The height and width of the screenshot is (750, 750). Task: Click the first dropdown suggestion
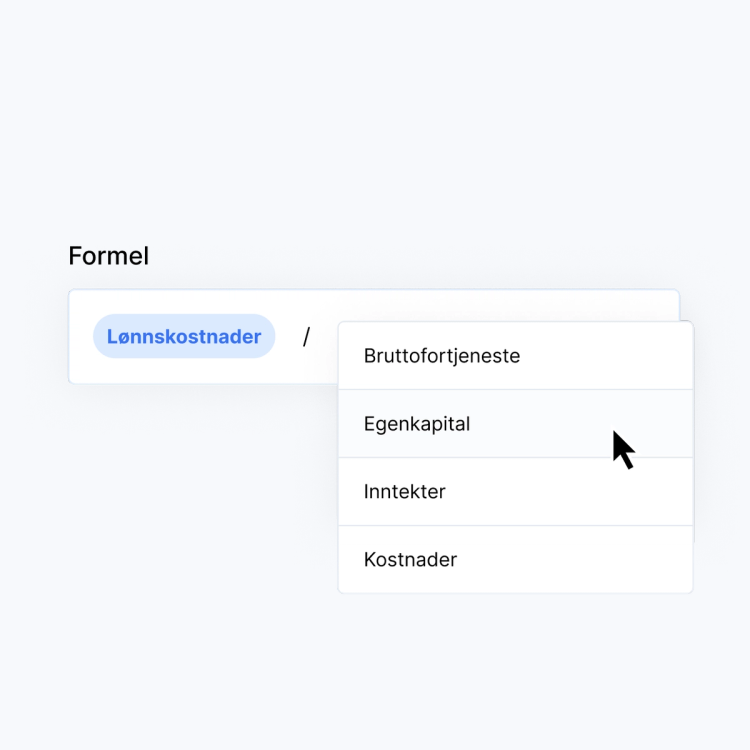(442, 356)
